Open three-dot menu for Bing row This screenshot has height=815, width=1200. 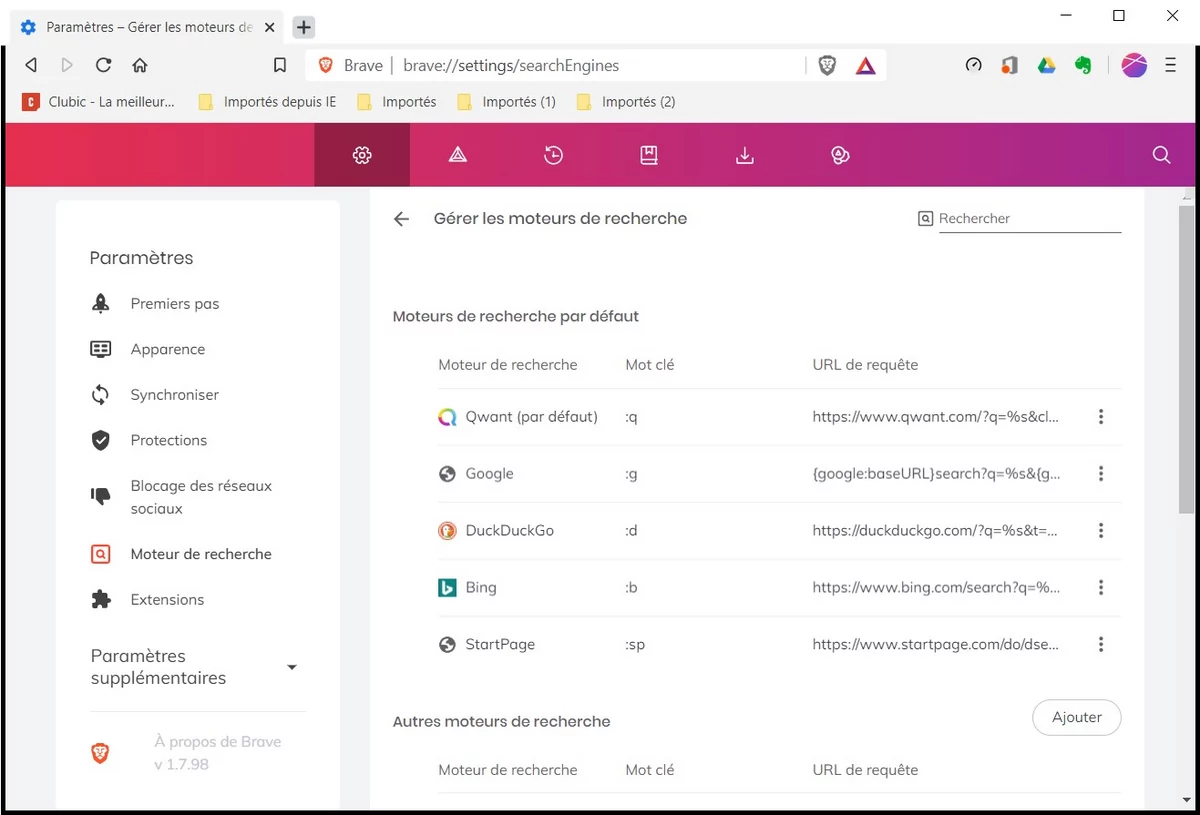(x=1101, y=588)
